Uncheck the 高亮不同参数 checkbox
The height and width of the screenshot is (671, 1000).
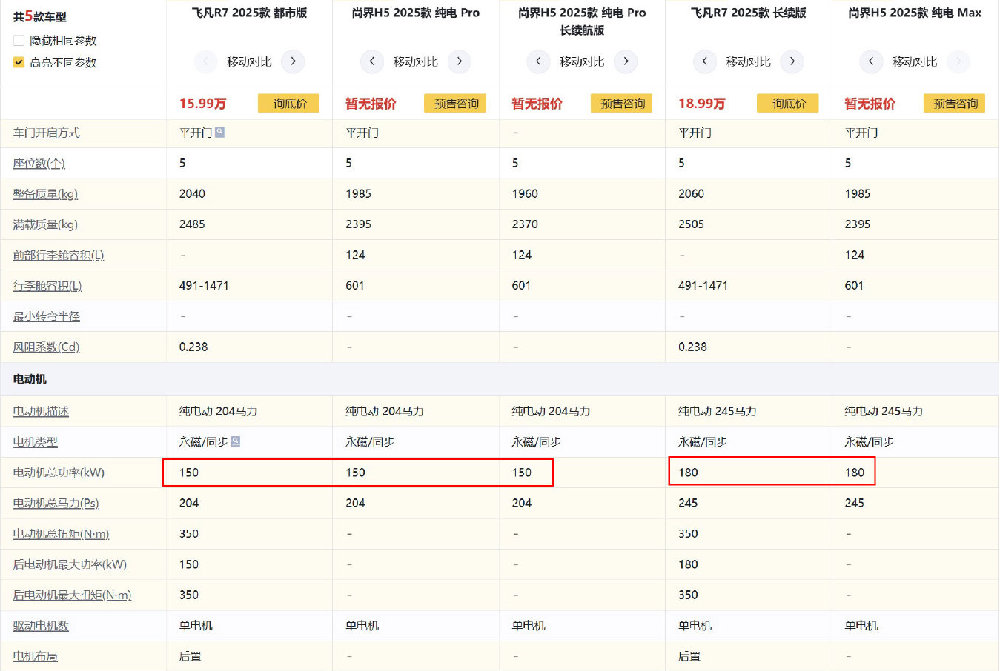tap(19, 62)
